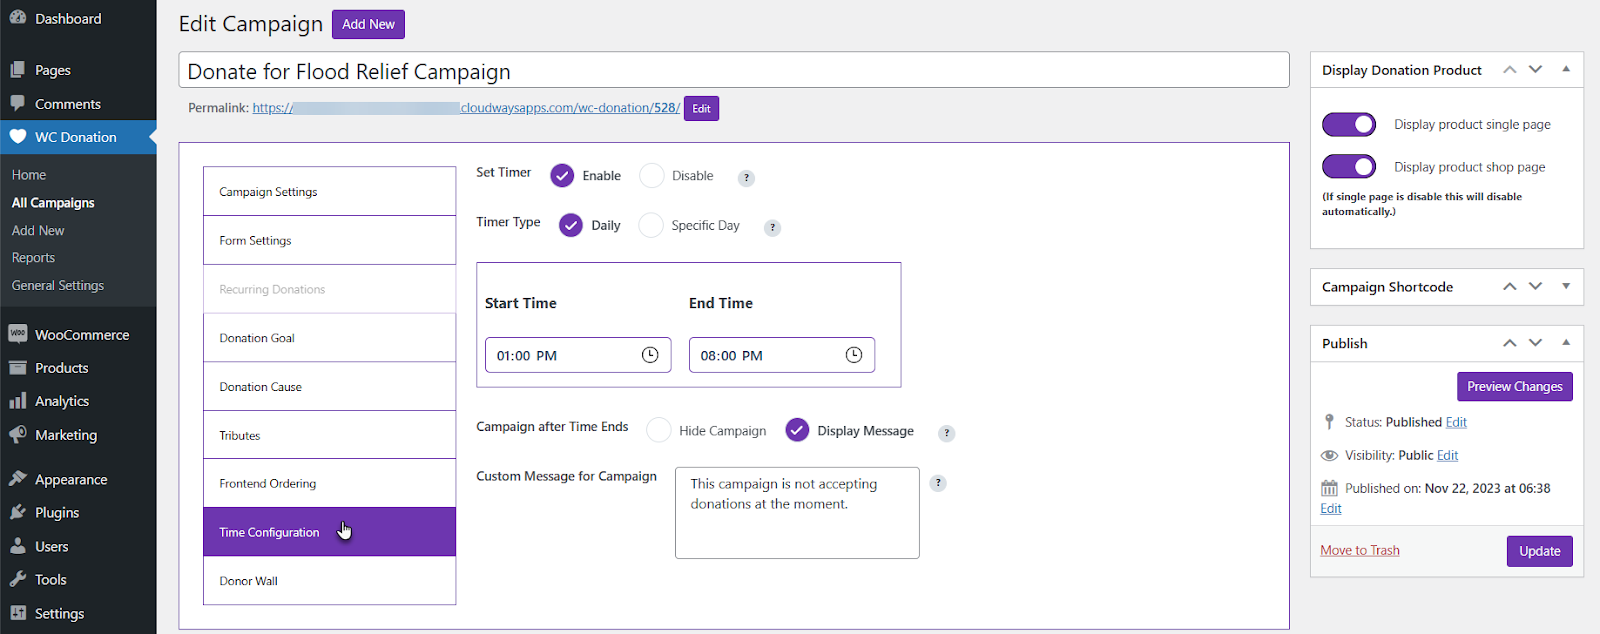1600x634 pixels.
Task: Click the Update button
Action: [x=1539, y=551]
